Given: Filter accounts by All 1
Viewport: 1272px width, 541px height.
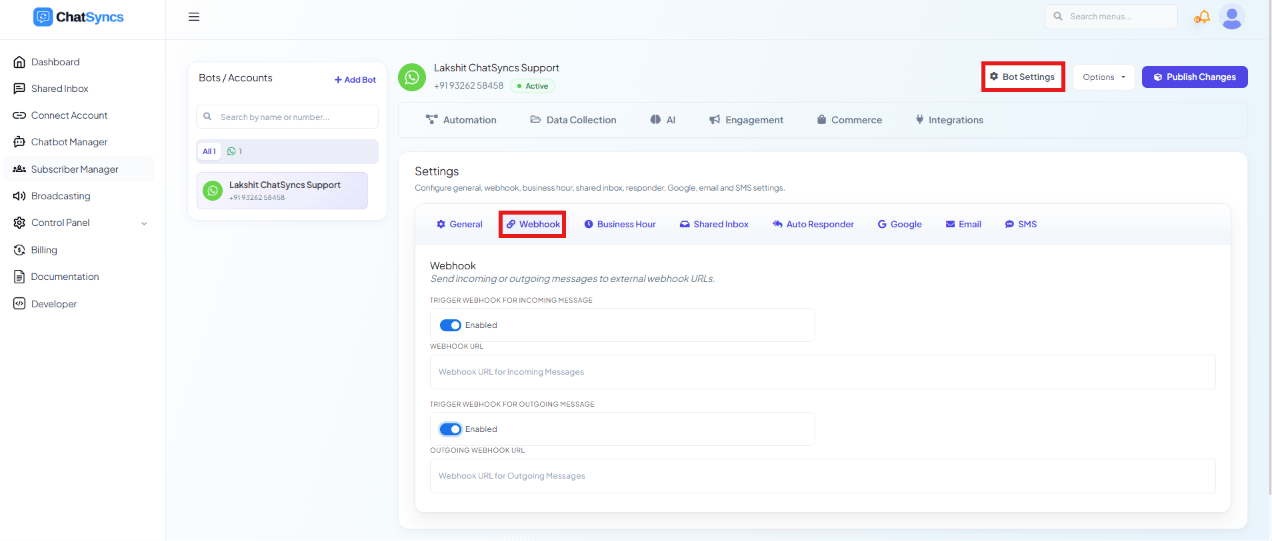Looking at the screenshot, I should click(x=209, y=151).
